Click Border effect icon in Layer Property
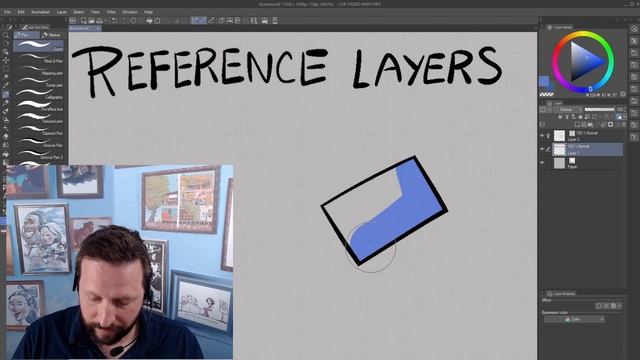The image size is (640, 360). (x=599, y=306)
